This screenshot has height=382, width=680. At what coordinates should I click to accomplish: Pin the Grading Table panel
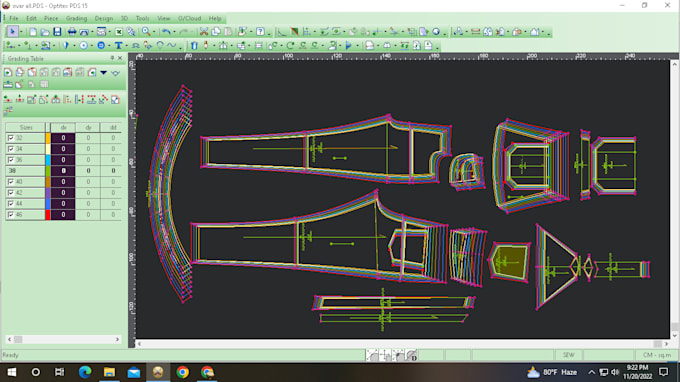[112, 58]
